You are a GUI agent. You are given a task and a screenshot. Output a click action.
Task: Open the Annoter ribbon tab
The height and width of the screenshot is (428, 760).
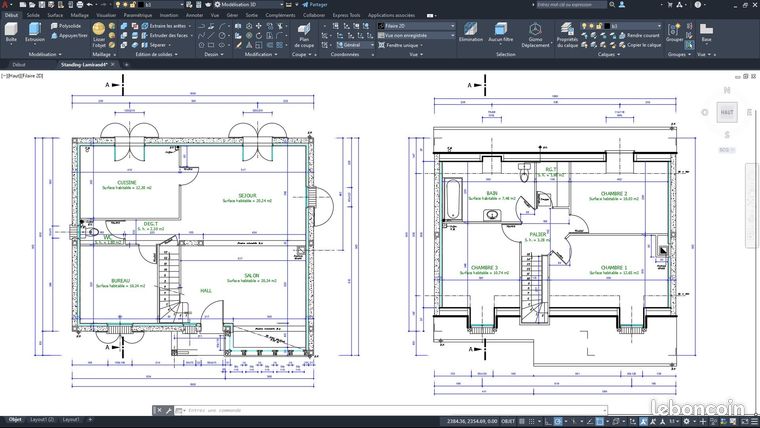(194, 15)
